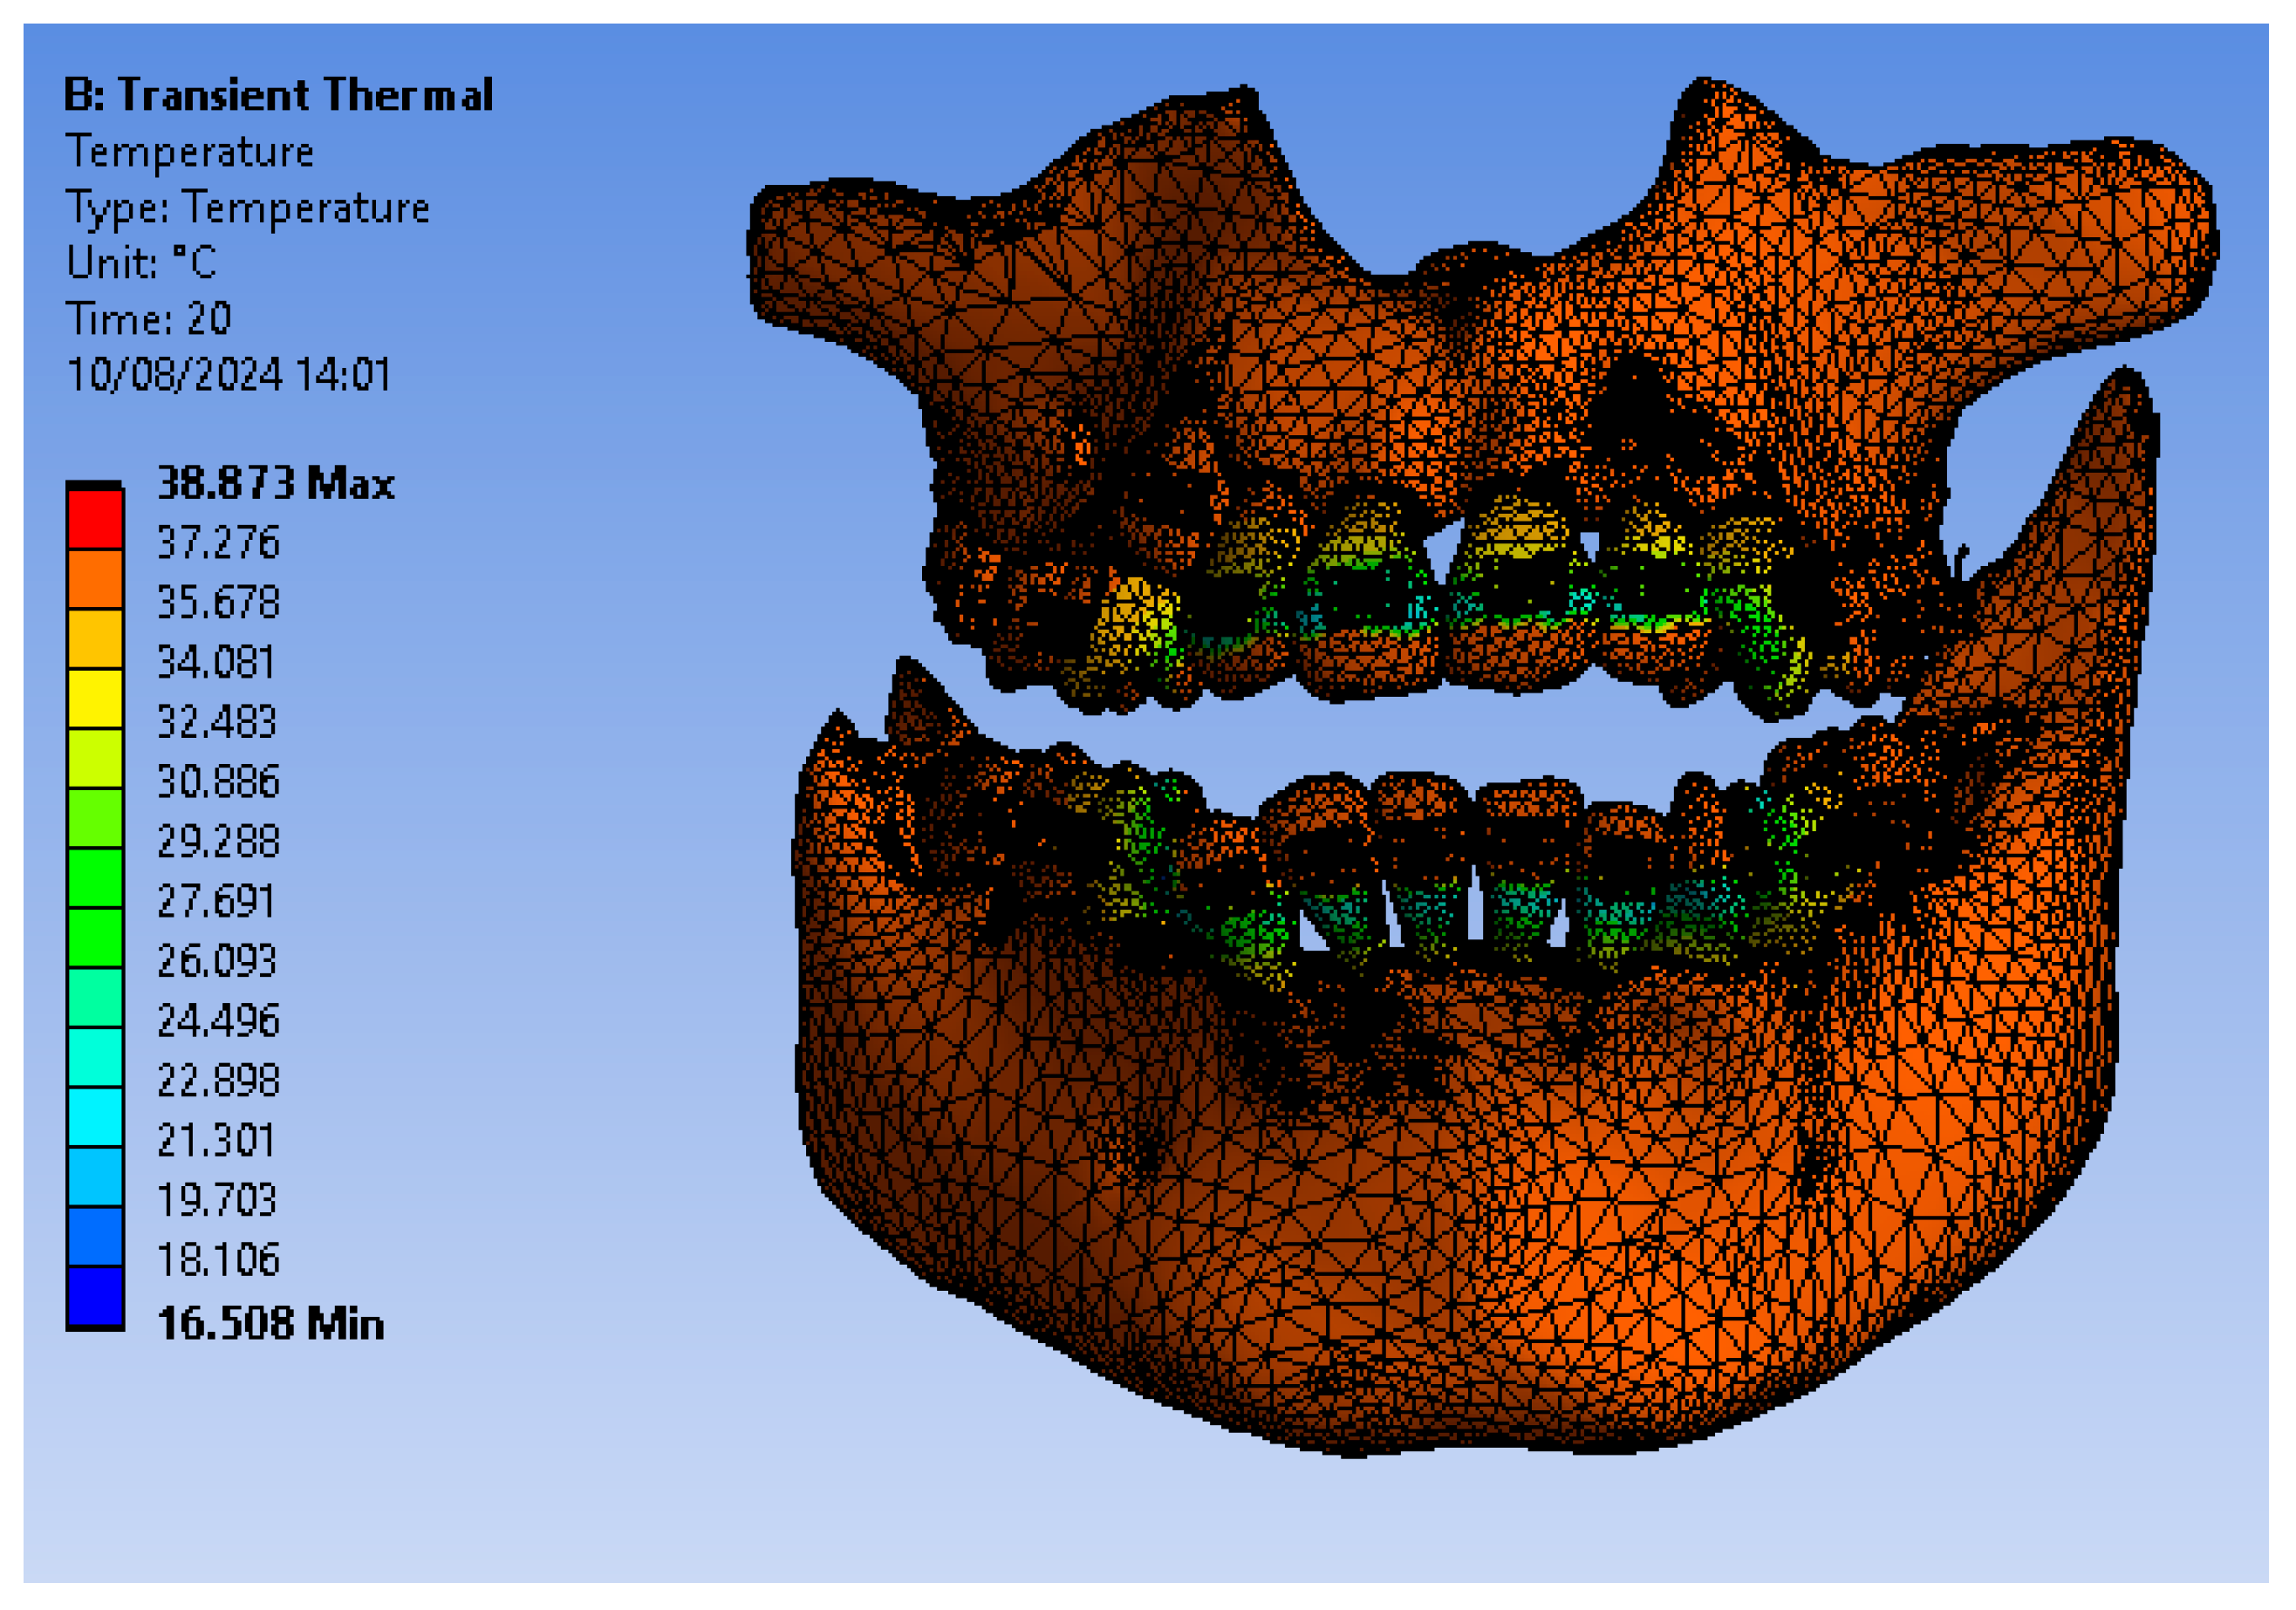The image size is (2296, 1610).
Task: Click the B: Transient Thermal title
Action: tap(278, 96)
